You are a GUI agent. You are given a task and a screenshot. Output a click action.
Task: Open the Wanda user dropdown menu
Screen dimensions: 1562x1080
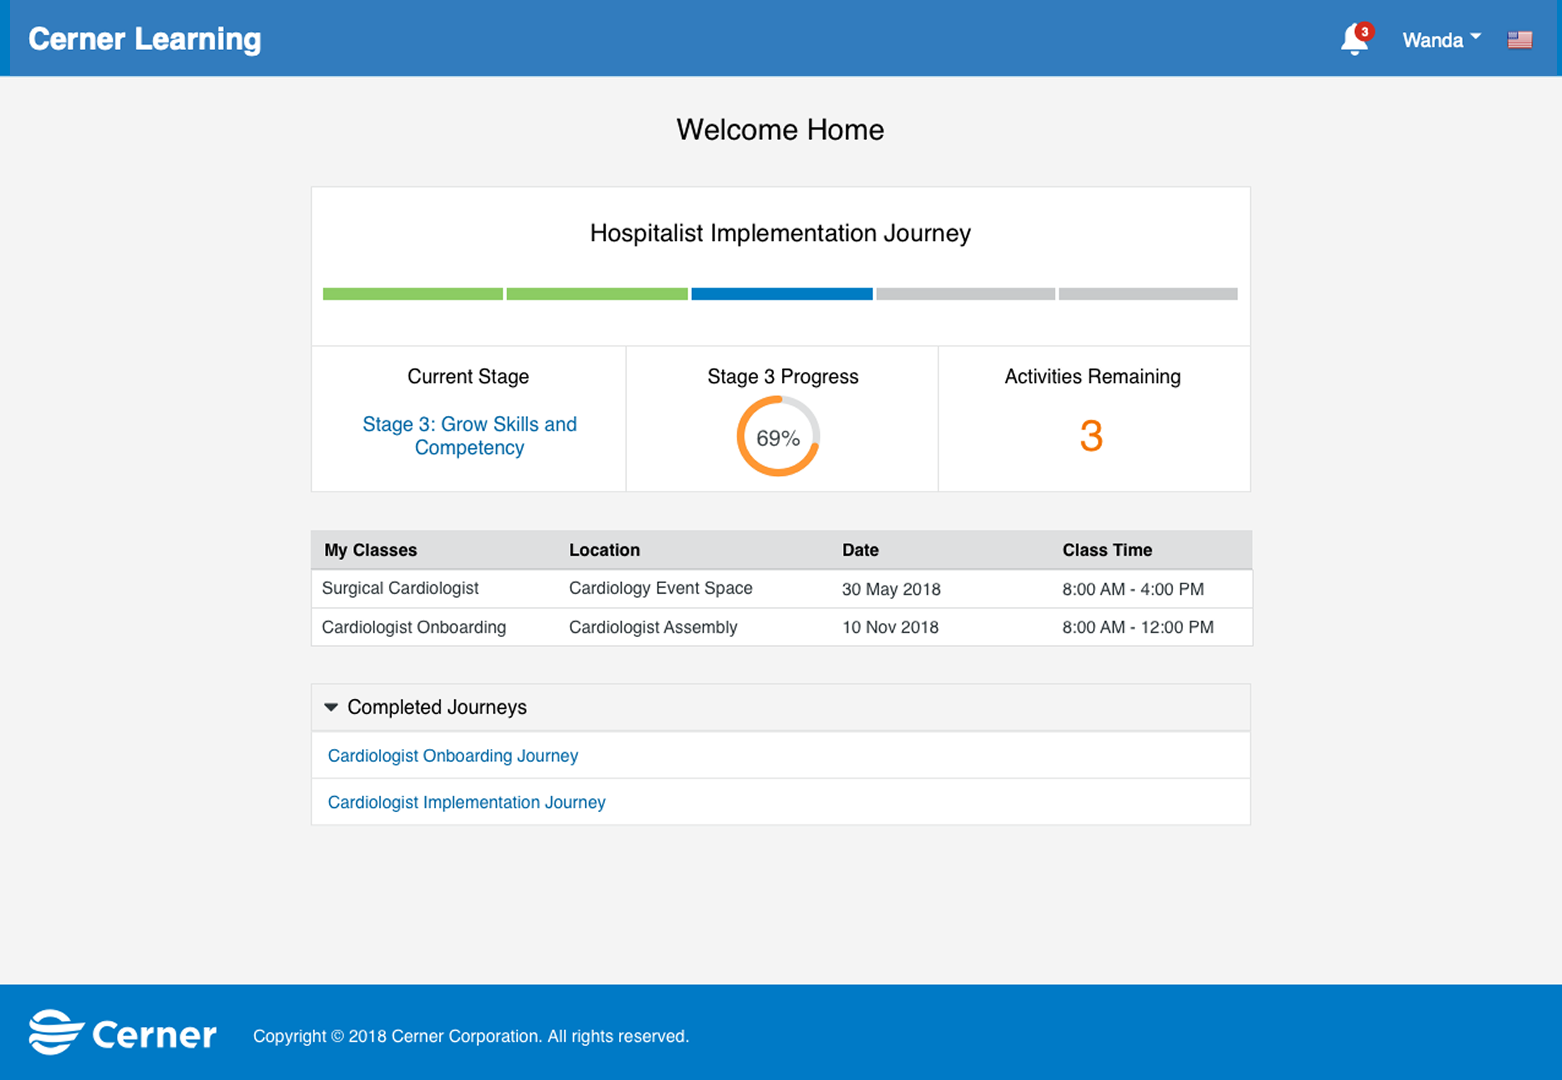tap(1441, 40)
